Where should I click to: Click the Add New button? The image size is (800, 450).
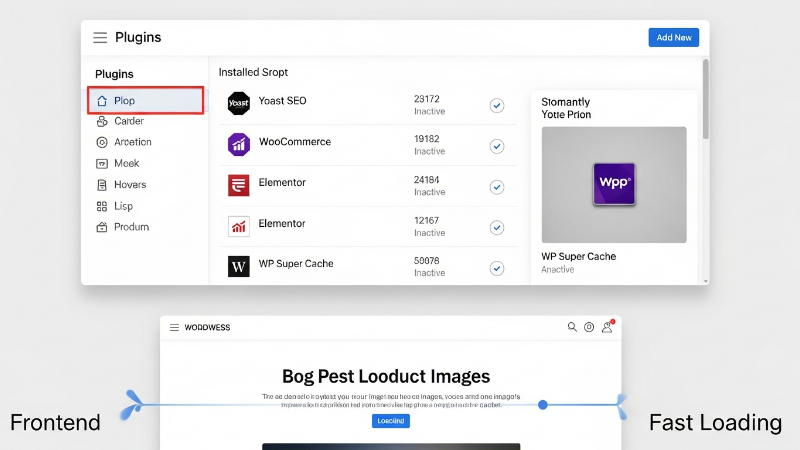click(x=673, y=37)
